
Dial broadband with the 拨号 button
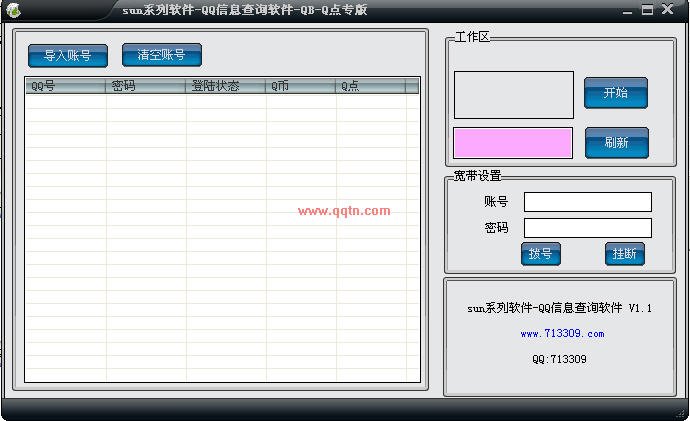(541, 254)
